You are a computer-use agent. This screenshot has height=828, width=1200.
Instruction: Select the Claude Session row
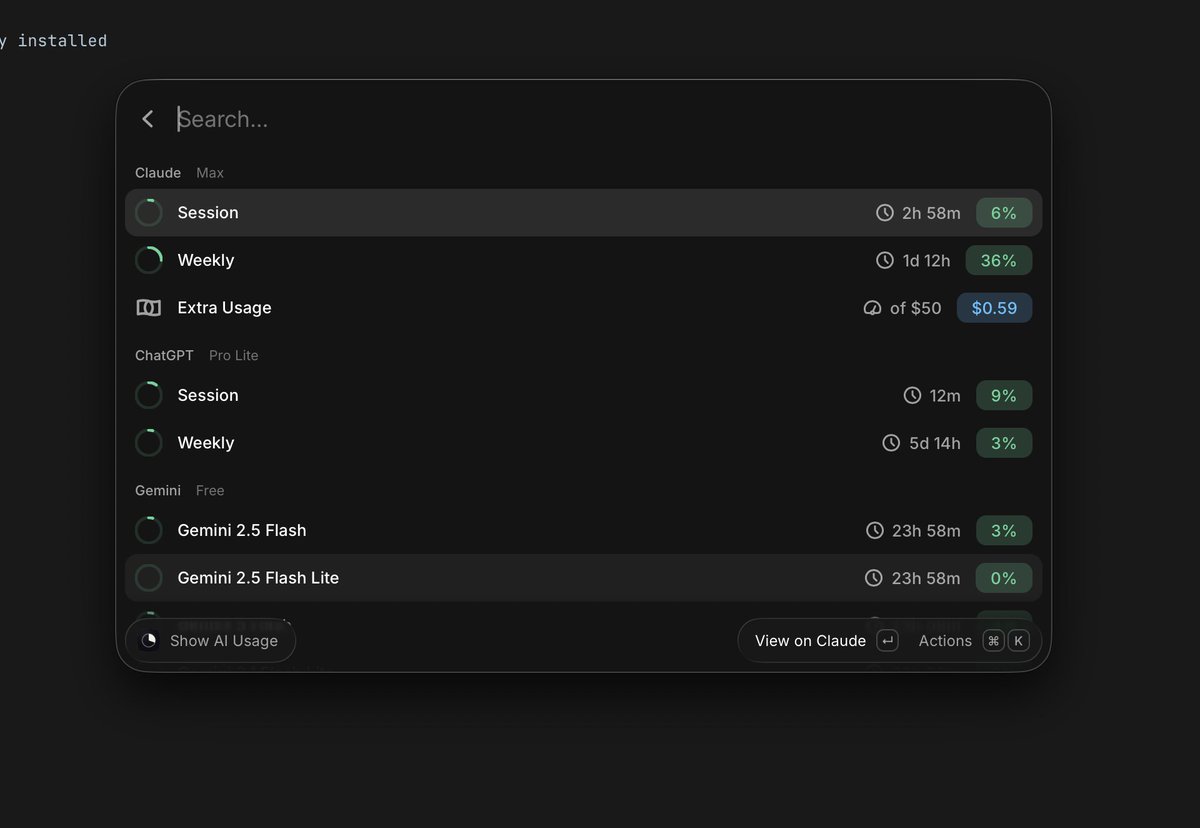pyautogui.click(x=584, y=213)
